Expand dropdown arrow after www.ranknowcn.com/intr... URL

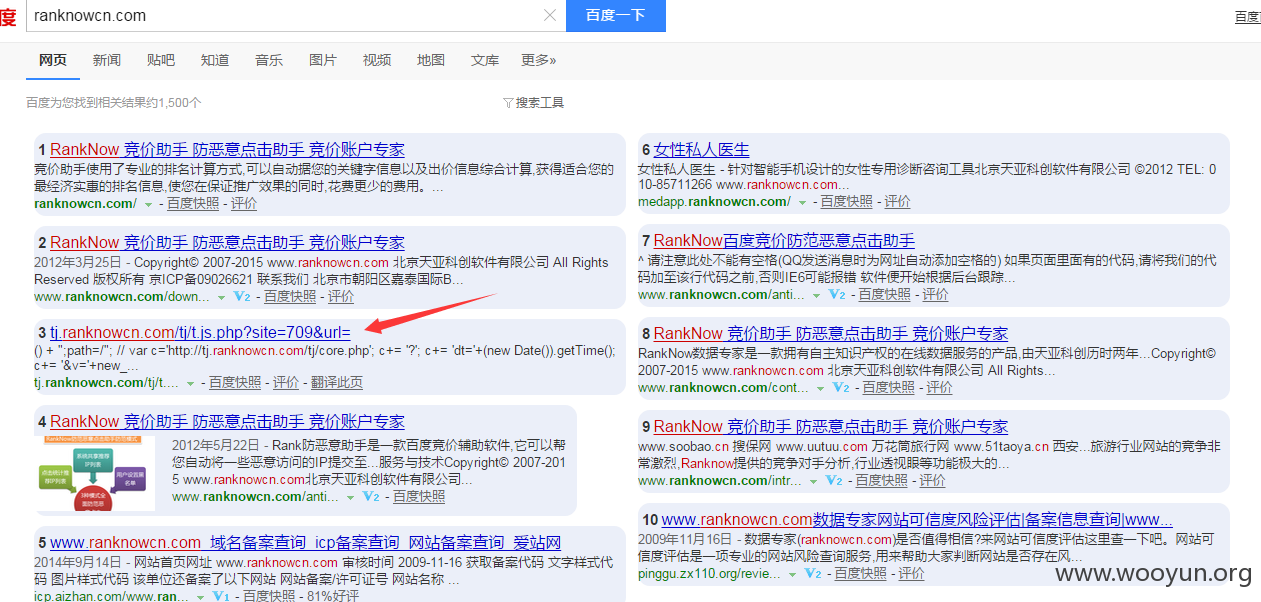click(x=813, y=481)
